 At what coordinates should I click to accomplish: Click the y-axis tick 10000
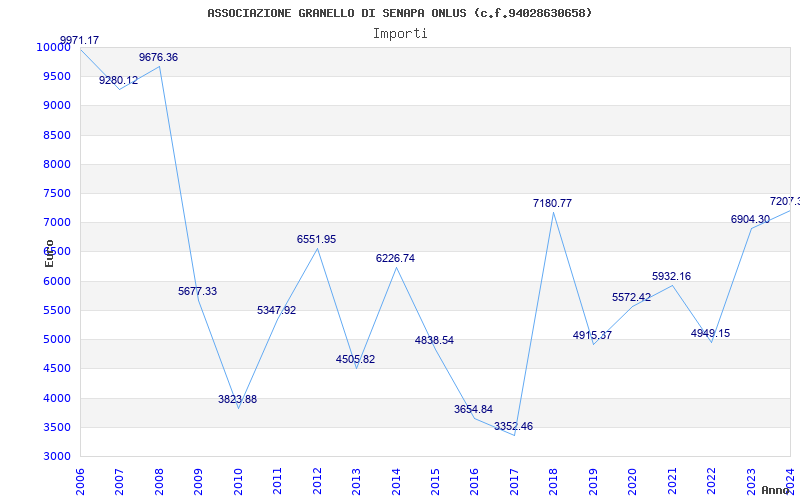pyautogui.click(x=53, y=47)
